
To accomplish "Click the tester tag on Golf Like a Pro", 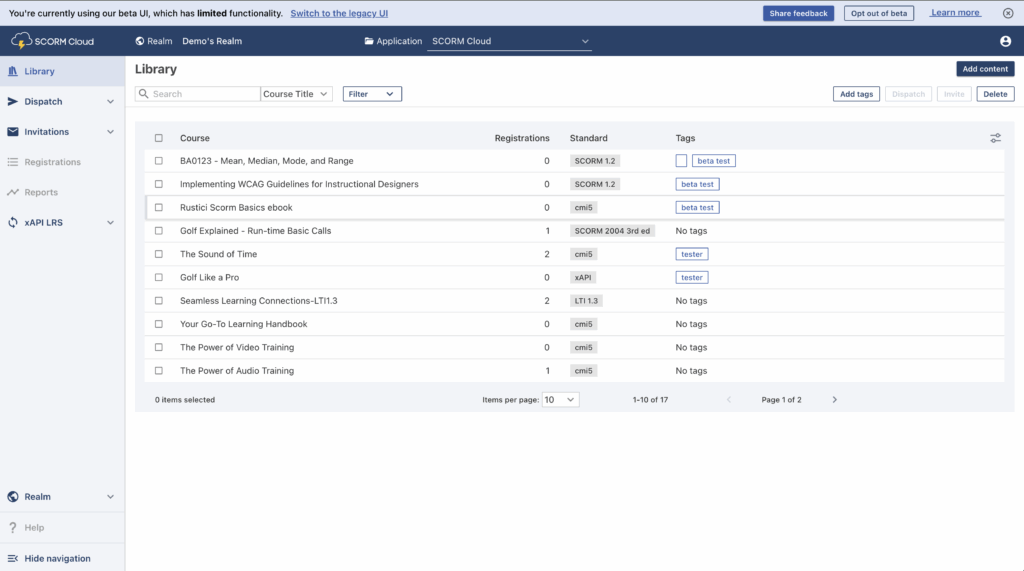I will tap(692, 278).
